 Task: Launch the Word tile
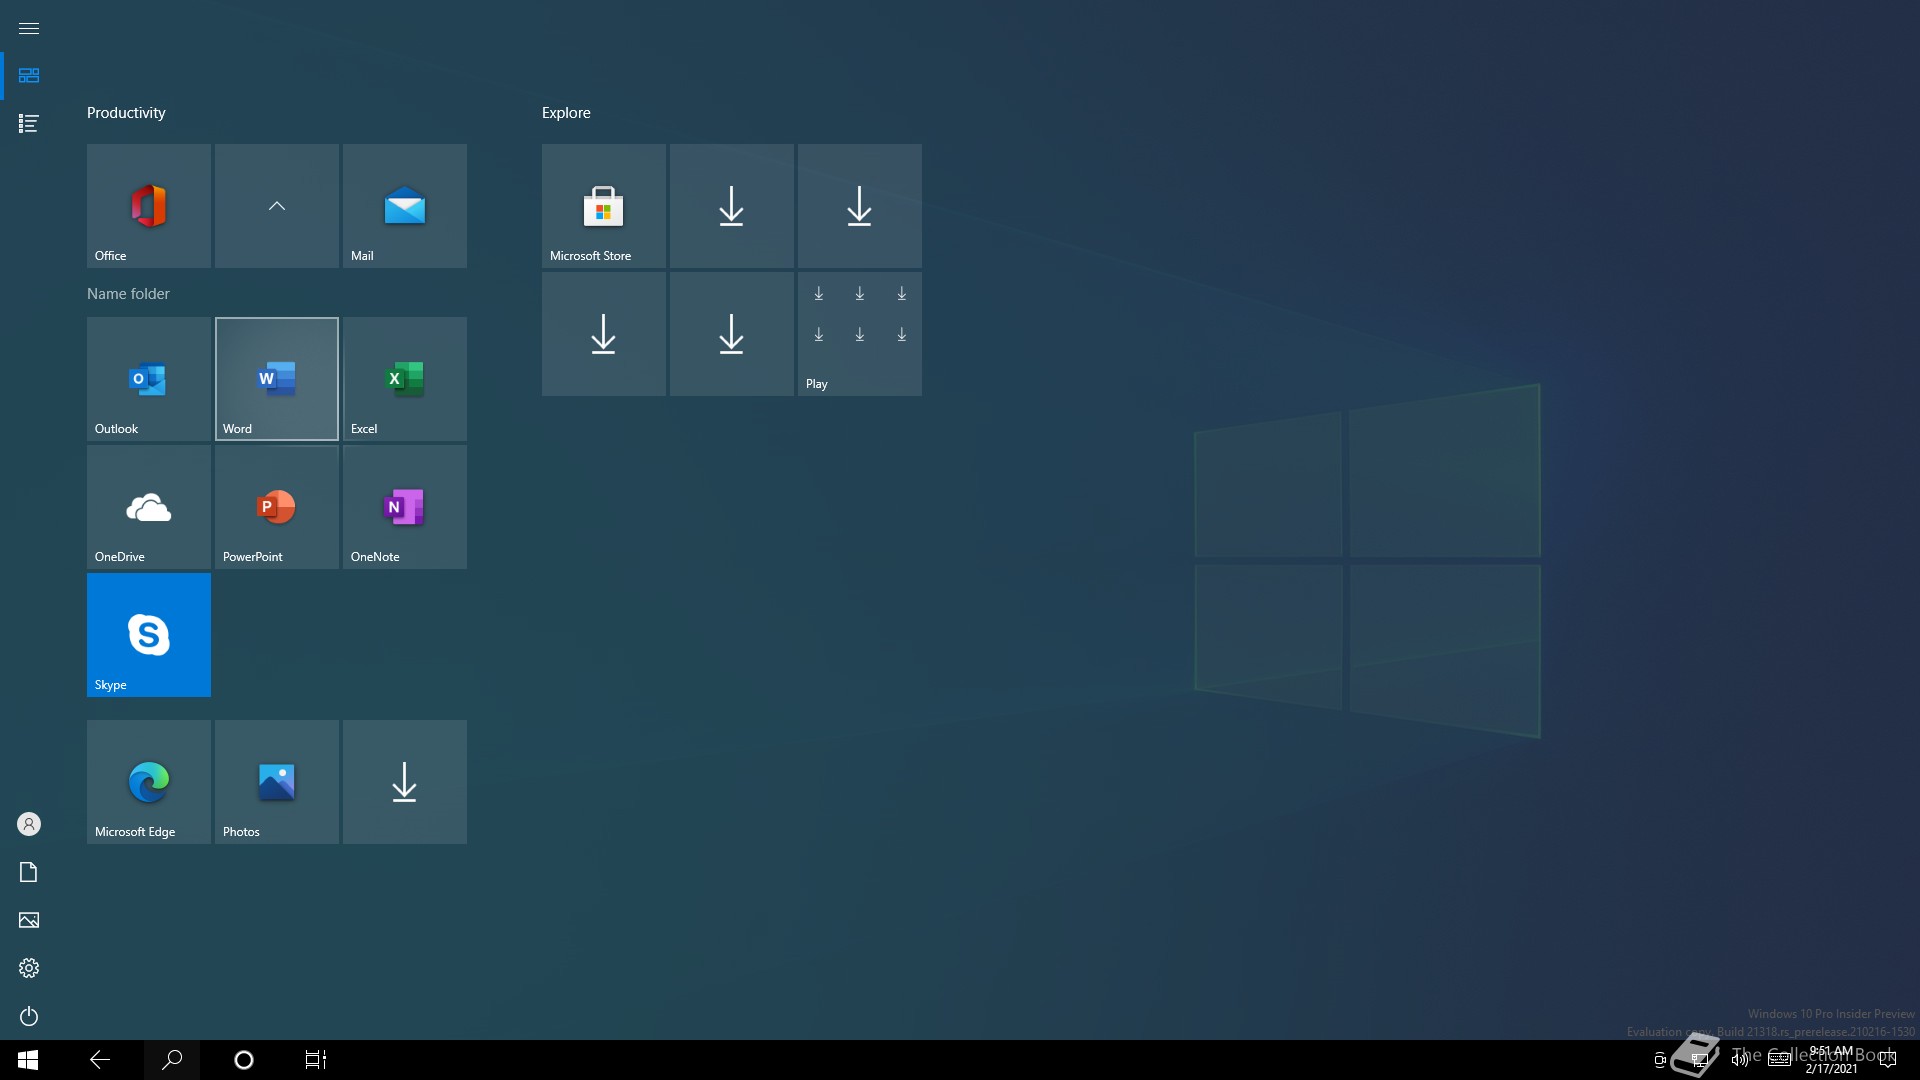[x=277, y=379]
